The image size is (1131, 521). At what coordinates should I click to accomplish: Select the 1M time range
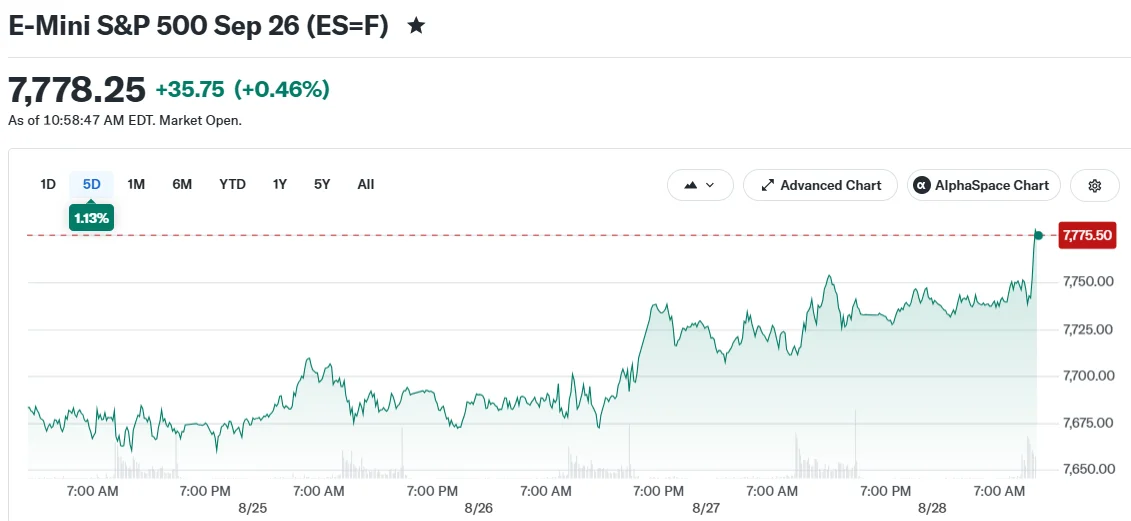(136, 184)
